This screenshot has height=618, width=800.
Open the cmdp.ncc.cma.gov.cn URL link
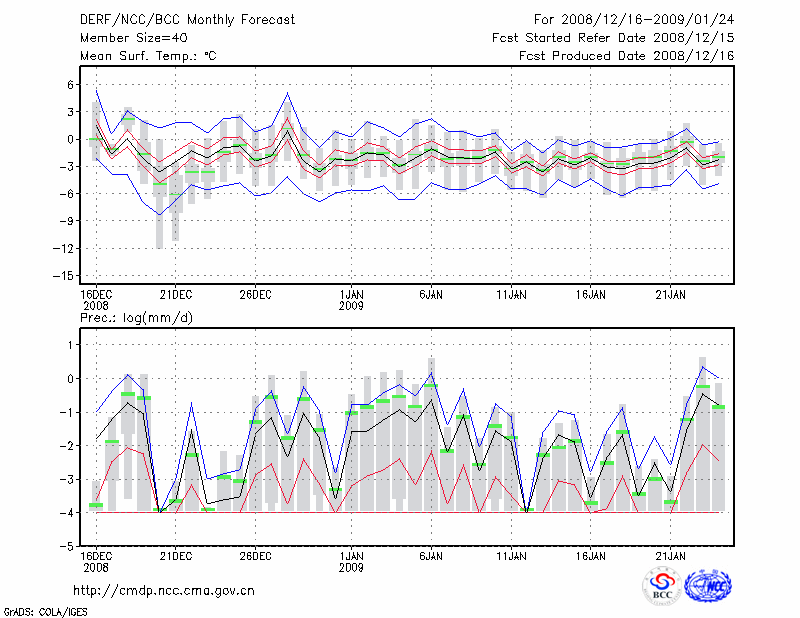(164, 590)
